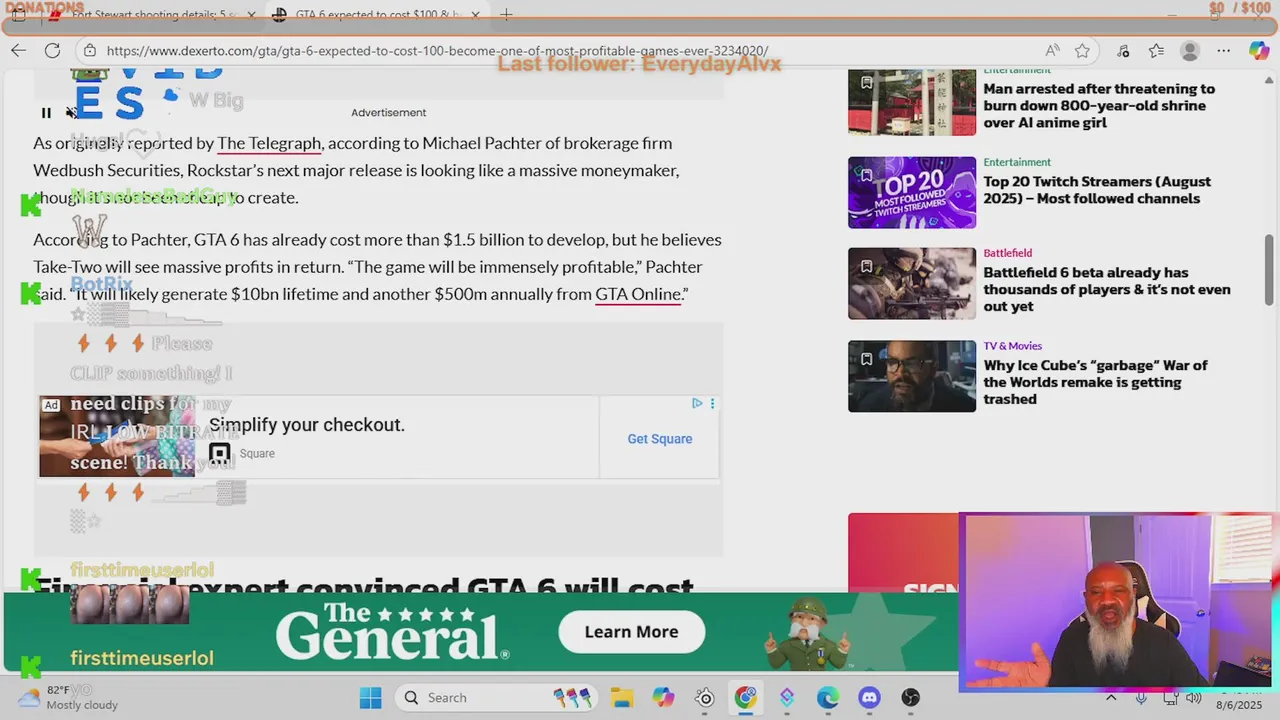
Task: Click the taskbar Search box
Action: pyautogui.click(x=496, y=698)
